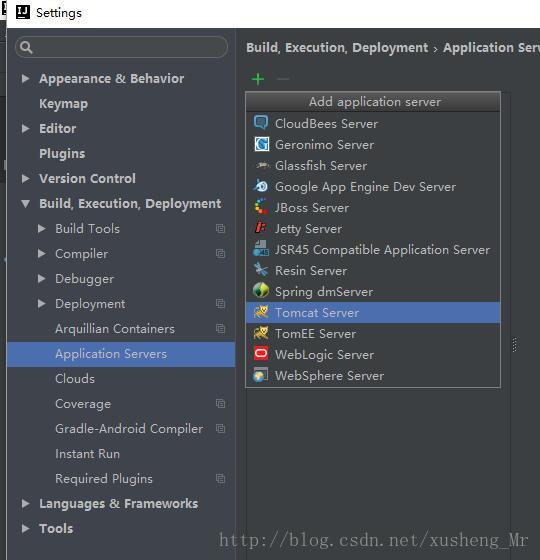Click the Jetty Server icon

coord(261,228)
